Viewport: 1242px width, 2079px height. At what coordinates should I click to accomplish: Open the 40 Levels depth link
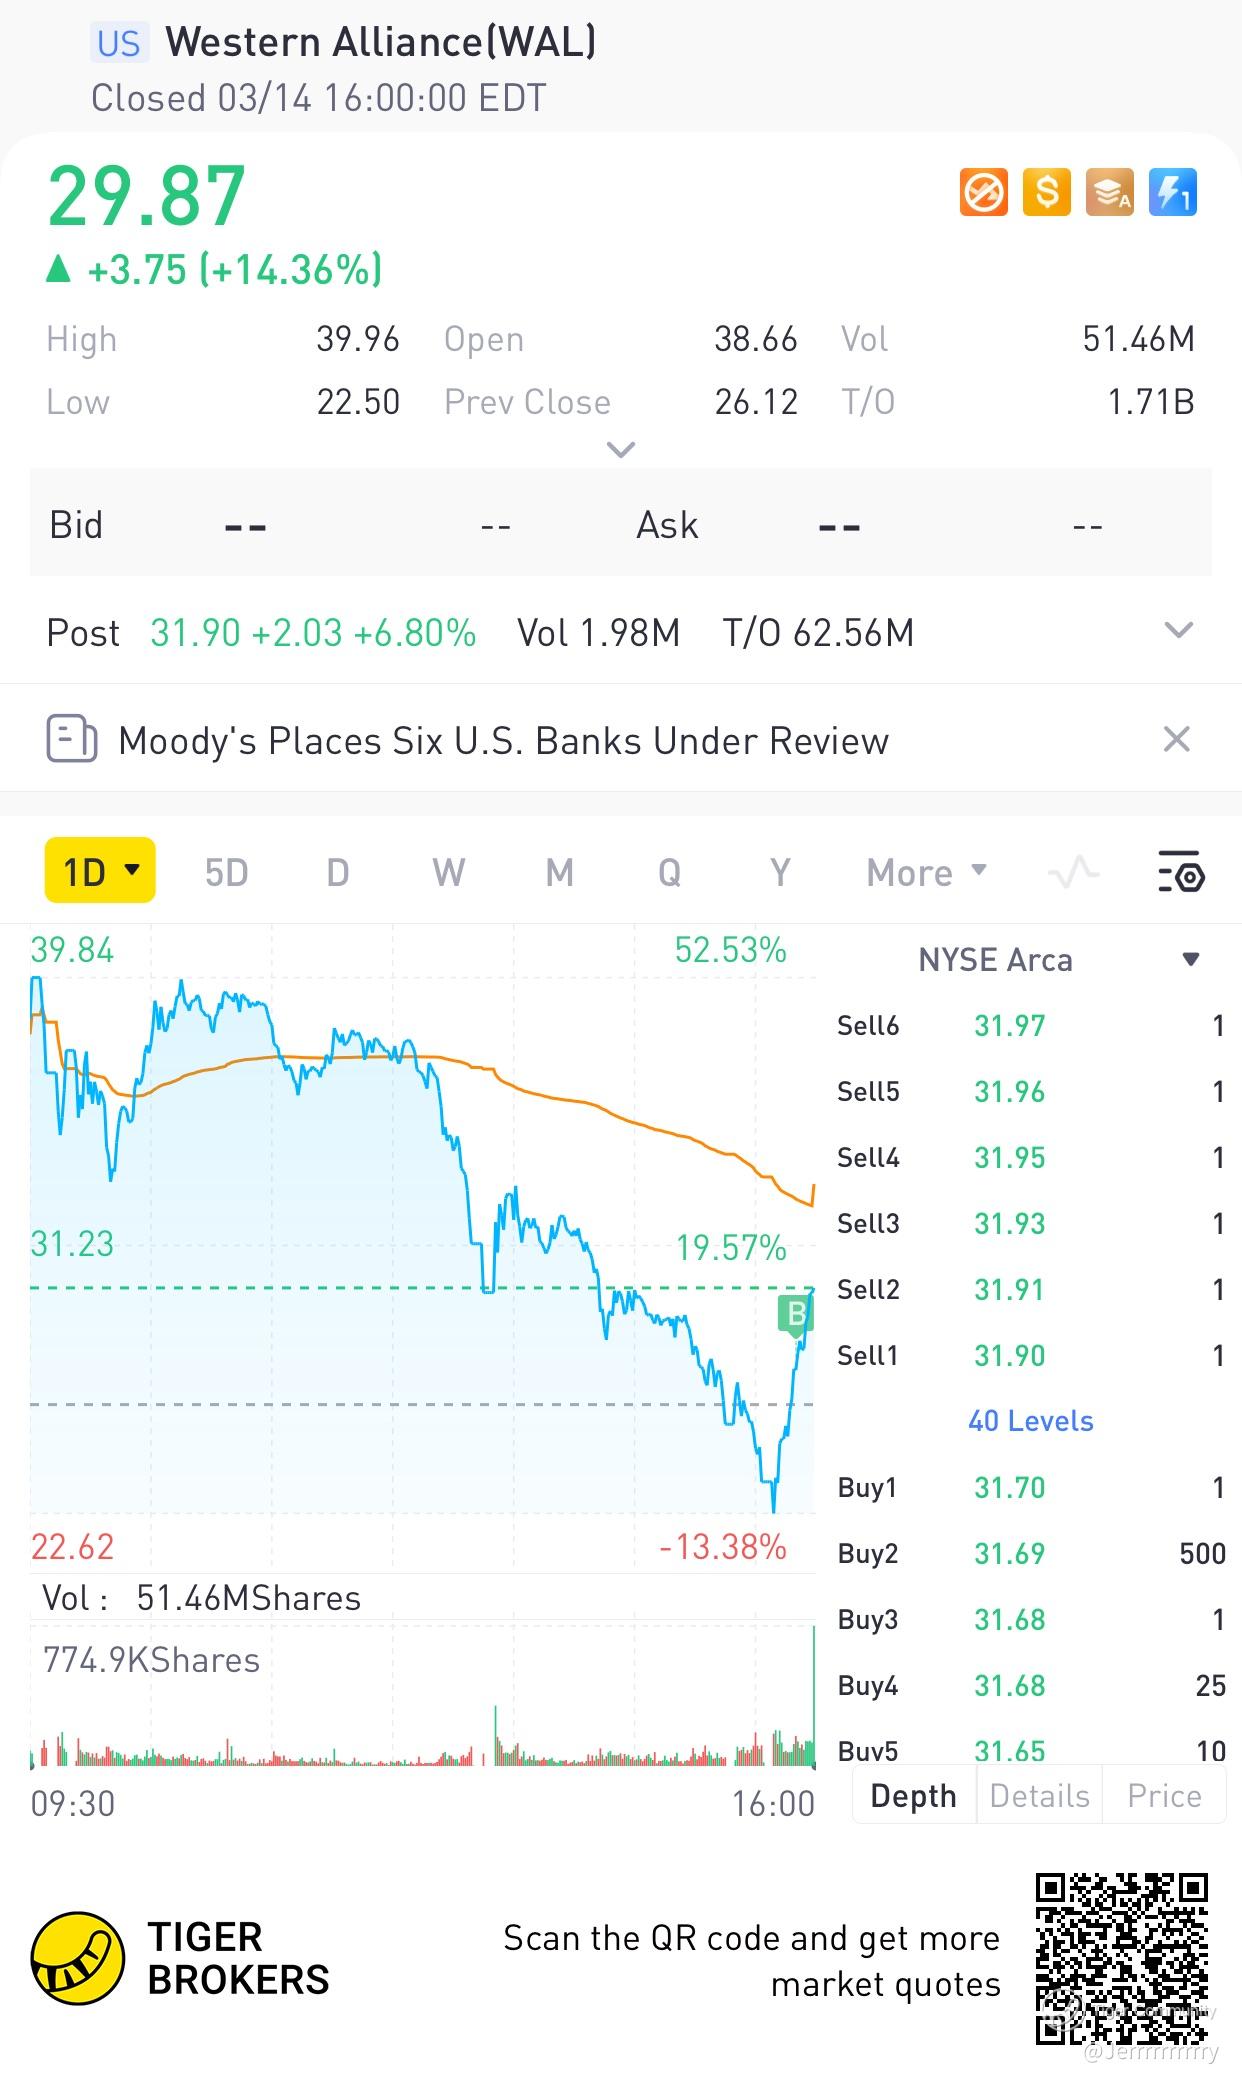[1030, 1421]
